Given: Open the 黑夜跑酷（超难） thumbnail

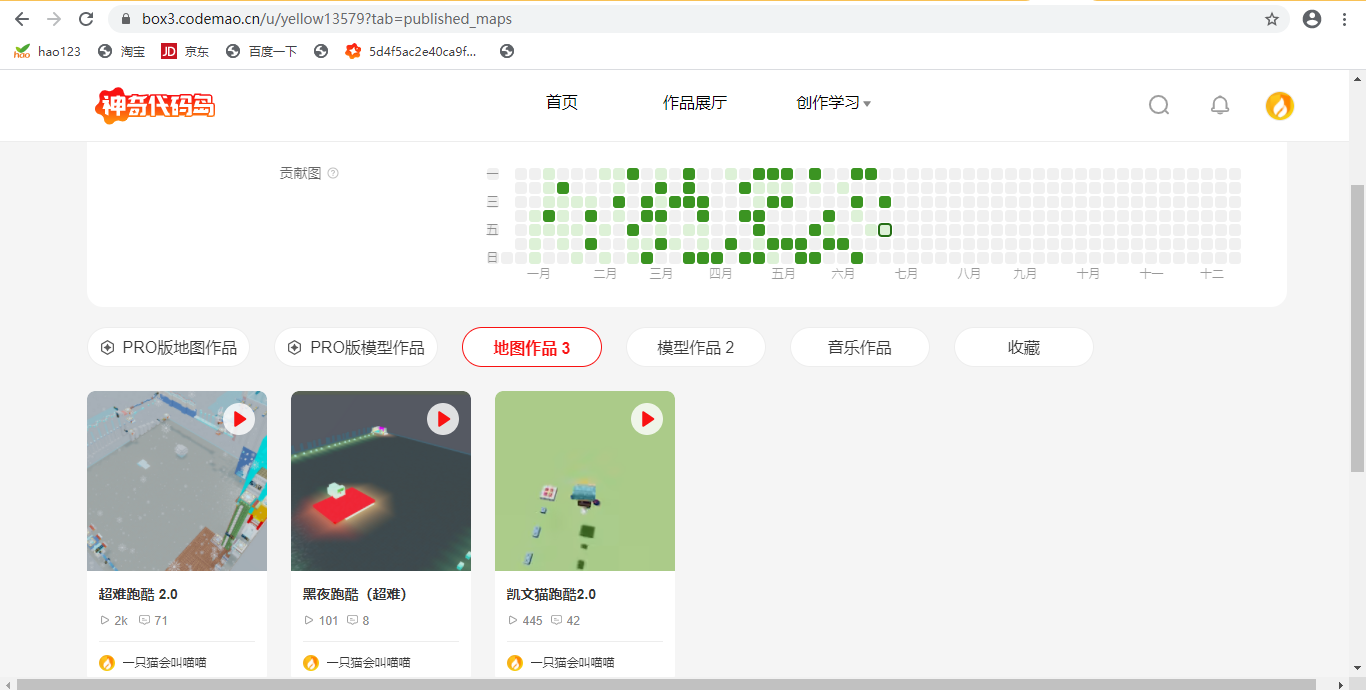Looking at the screenshot, I should point(381,481).
